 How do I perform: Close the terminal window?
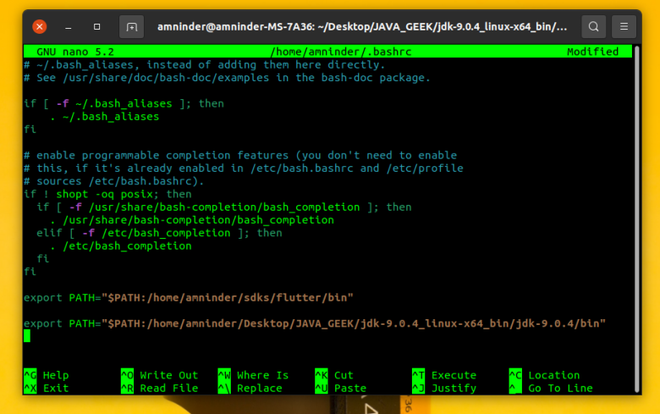pyautogui.click(x=40, y=27)
